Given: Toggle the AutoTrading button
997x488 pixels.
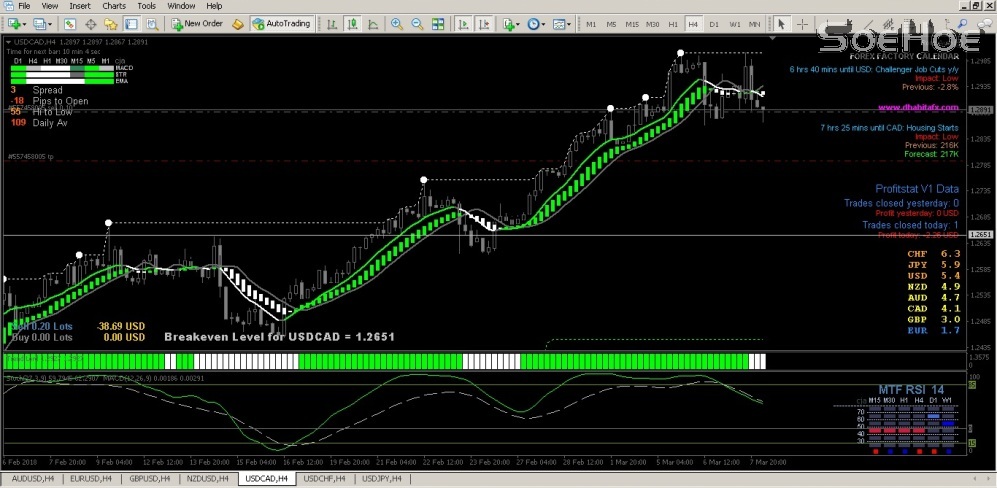Looking at the screenshot, I should pyautogui.click(x=281, y=23).
